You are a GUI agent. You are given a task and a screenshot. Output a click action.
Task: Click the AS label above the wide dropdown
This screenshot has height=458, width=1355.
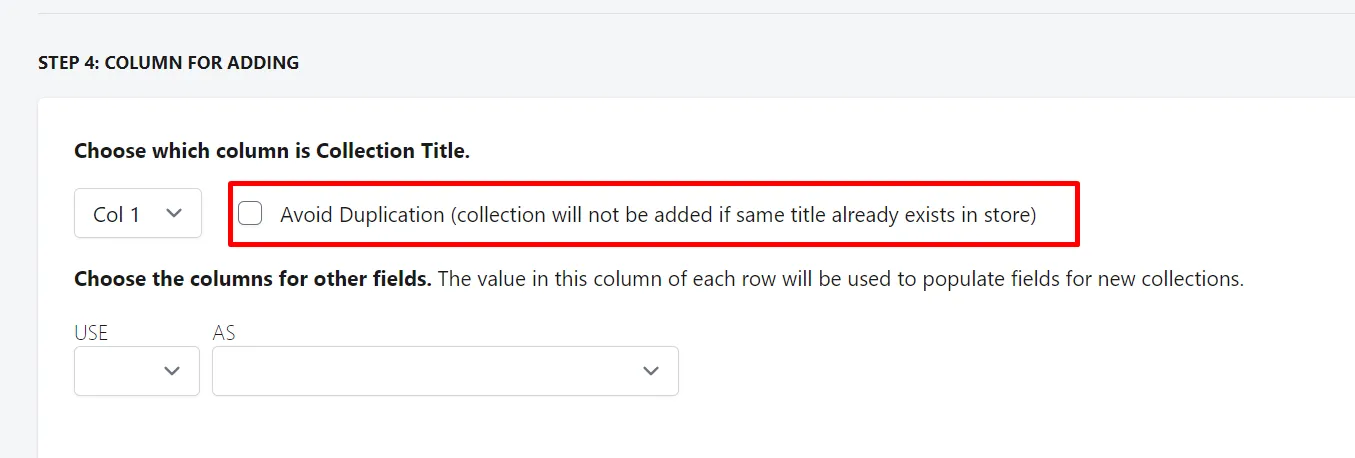(224, 333)
